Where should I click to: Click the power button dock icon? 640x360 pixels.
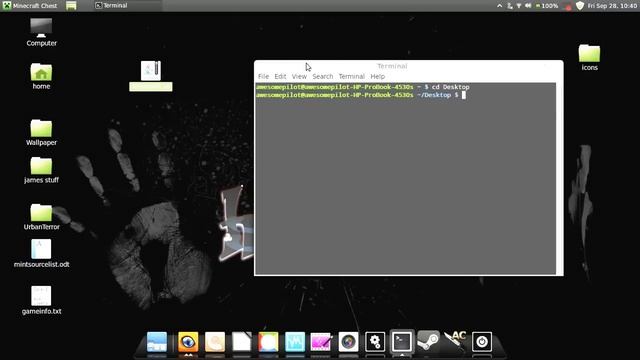tap(482, 342)
